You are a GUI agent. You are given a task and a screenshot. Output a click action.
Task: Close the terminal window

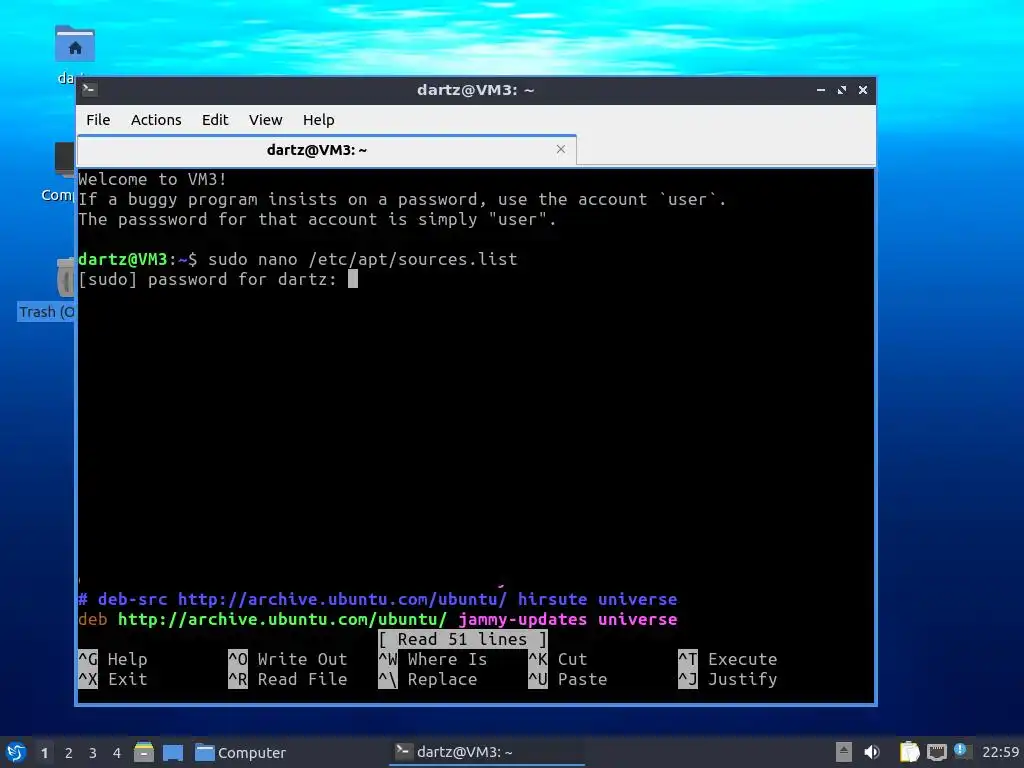coord(863,90)
